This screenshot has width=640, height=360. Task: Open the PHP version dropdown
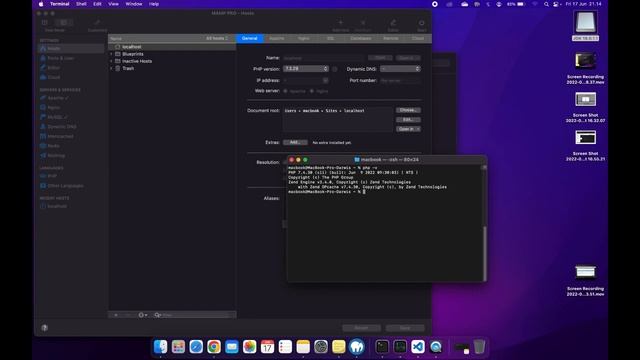coord(306,69)
